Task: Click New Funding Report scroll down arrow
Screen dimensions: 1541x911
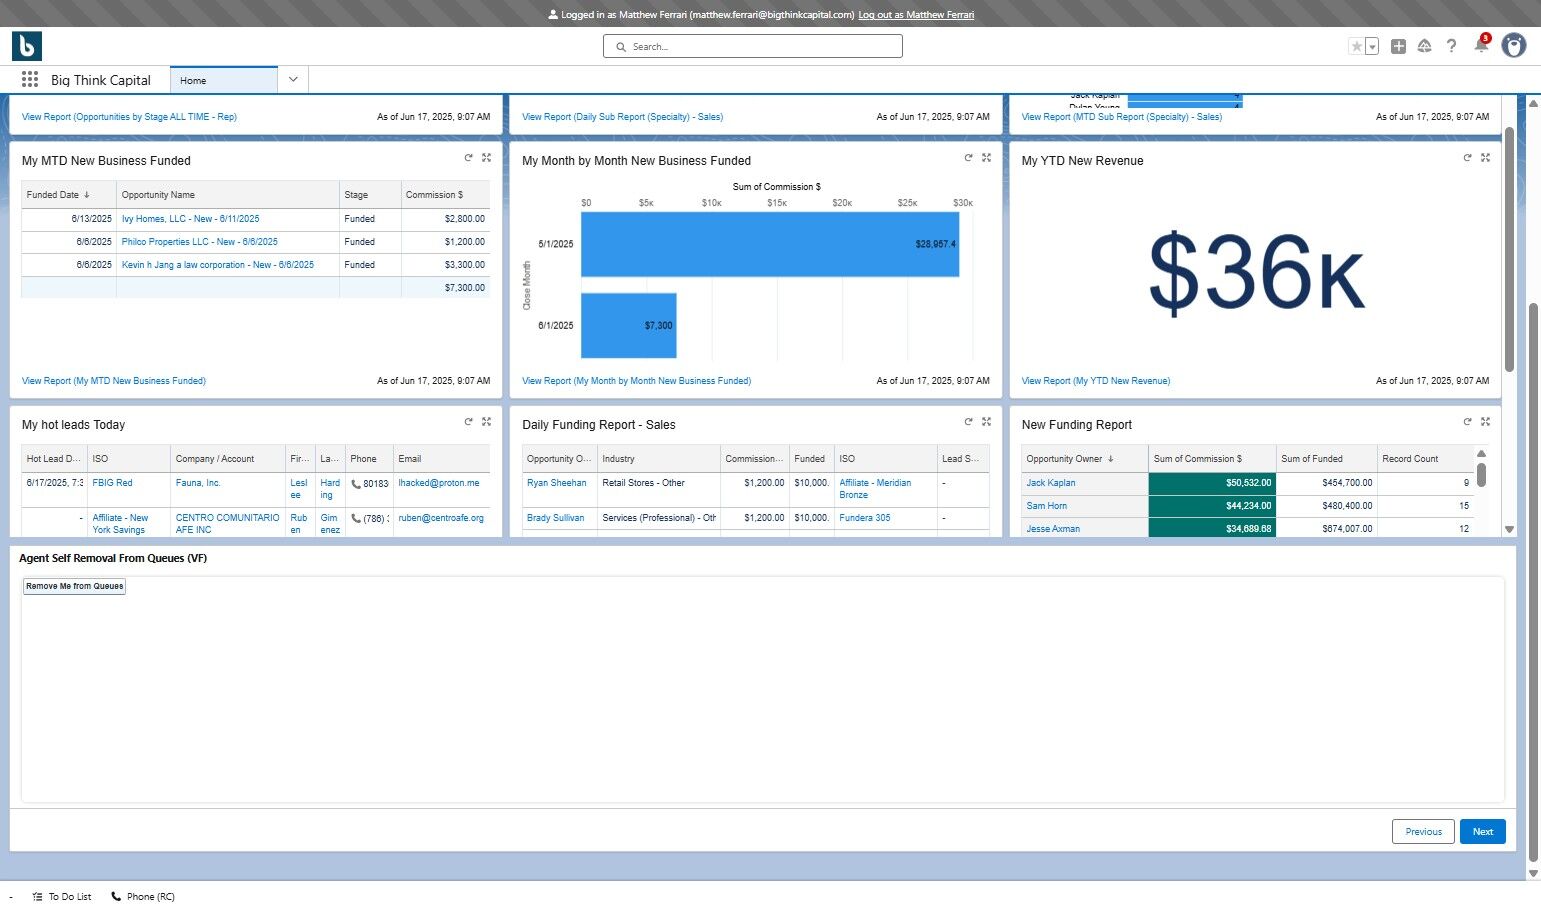Action: (x=1510, y=529)
